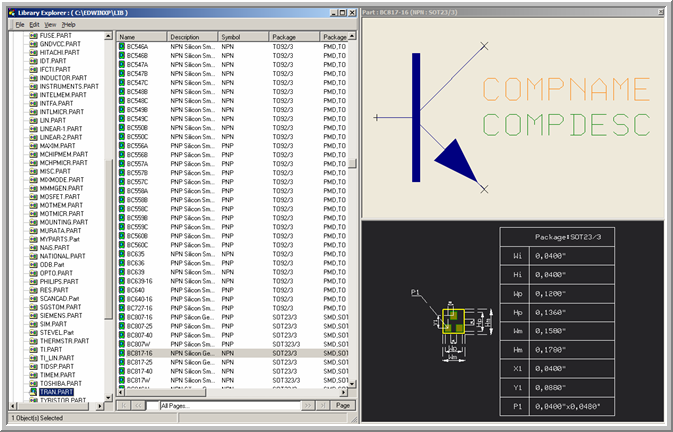Click the BC546A part icon
The image size is (673, 432).
[x=122, y=46]
